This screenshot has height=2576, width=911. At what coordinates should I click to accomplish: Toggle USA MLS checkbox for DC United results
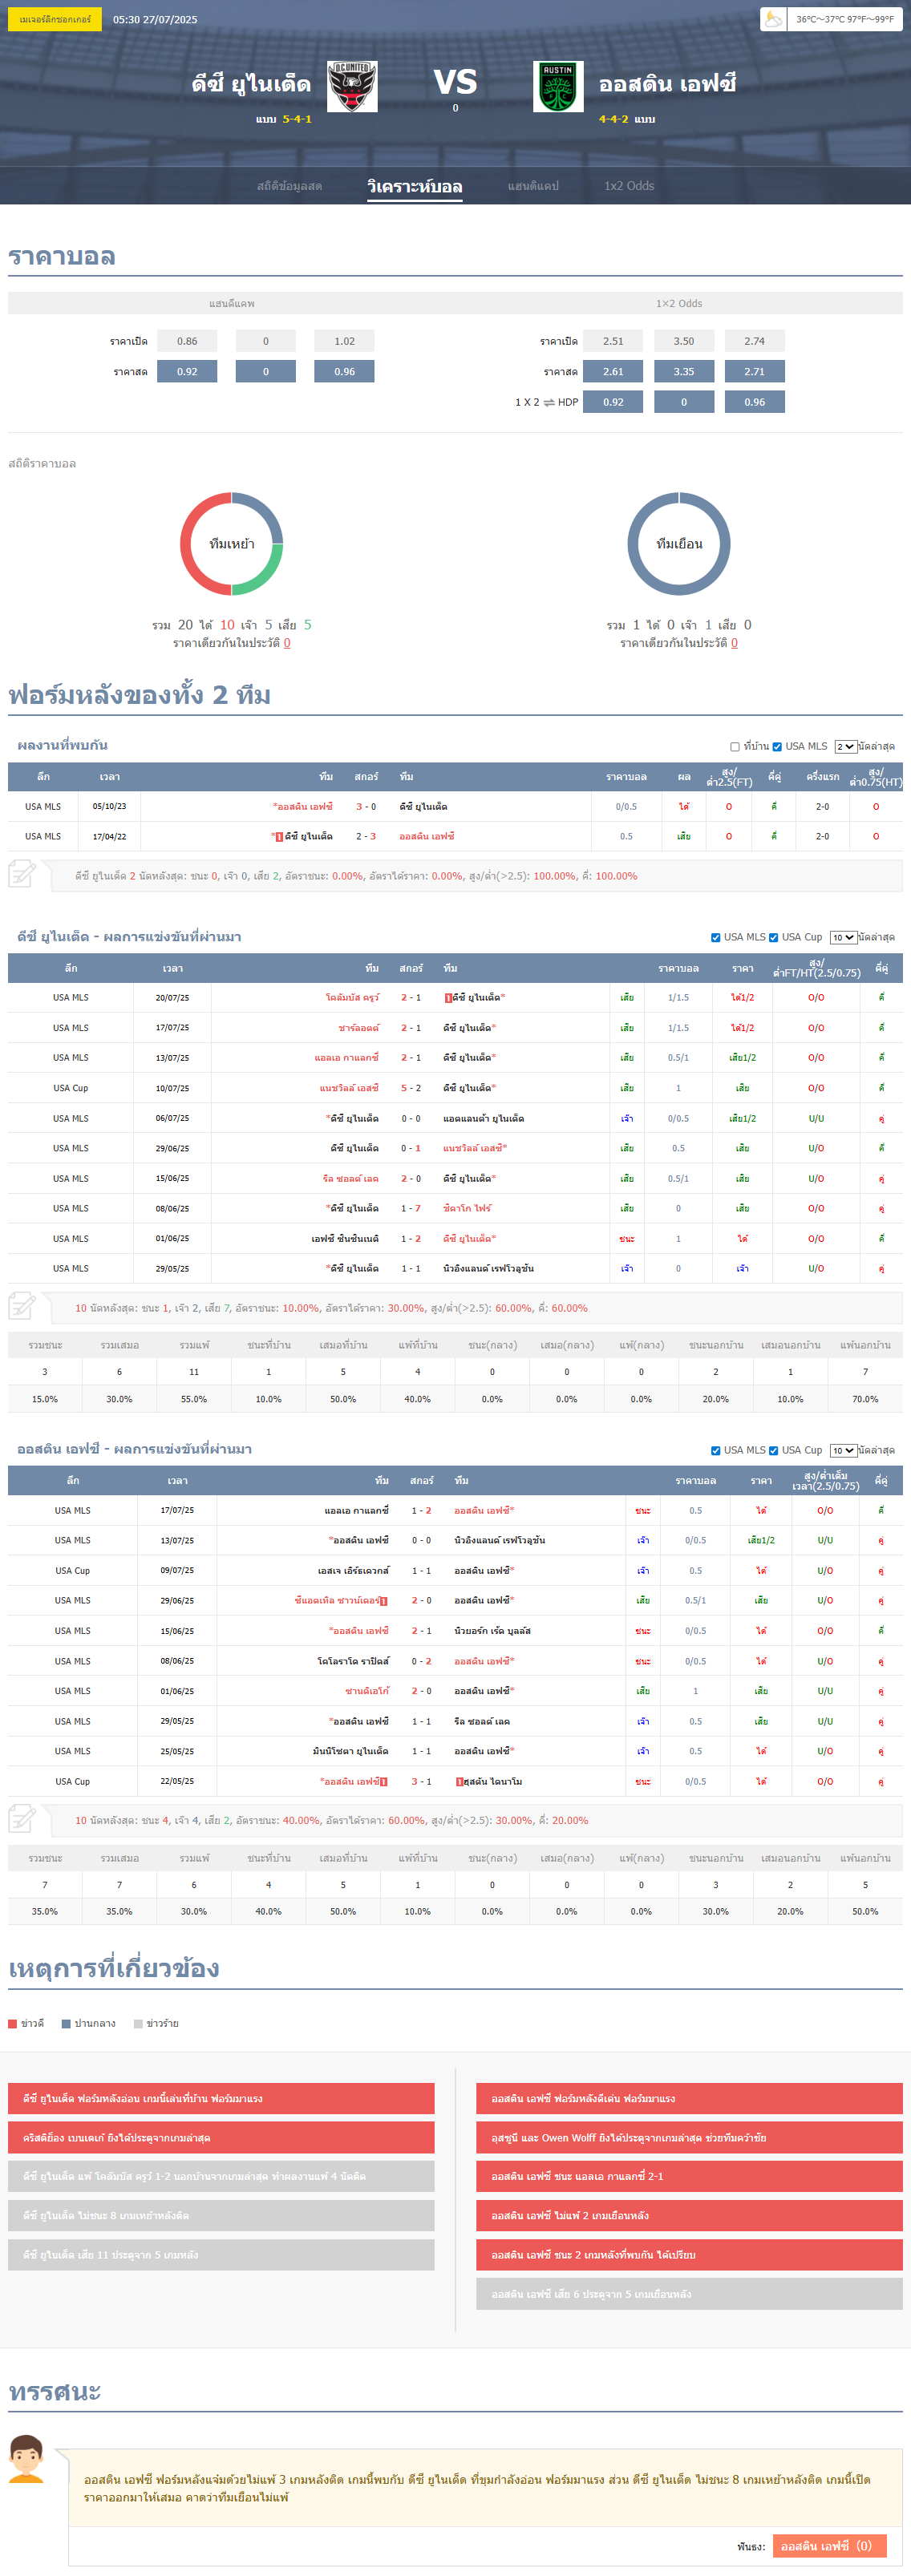(716, 938)
